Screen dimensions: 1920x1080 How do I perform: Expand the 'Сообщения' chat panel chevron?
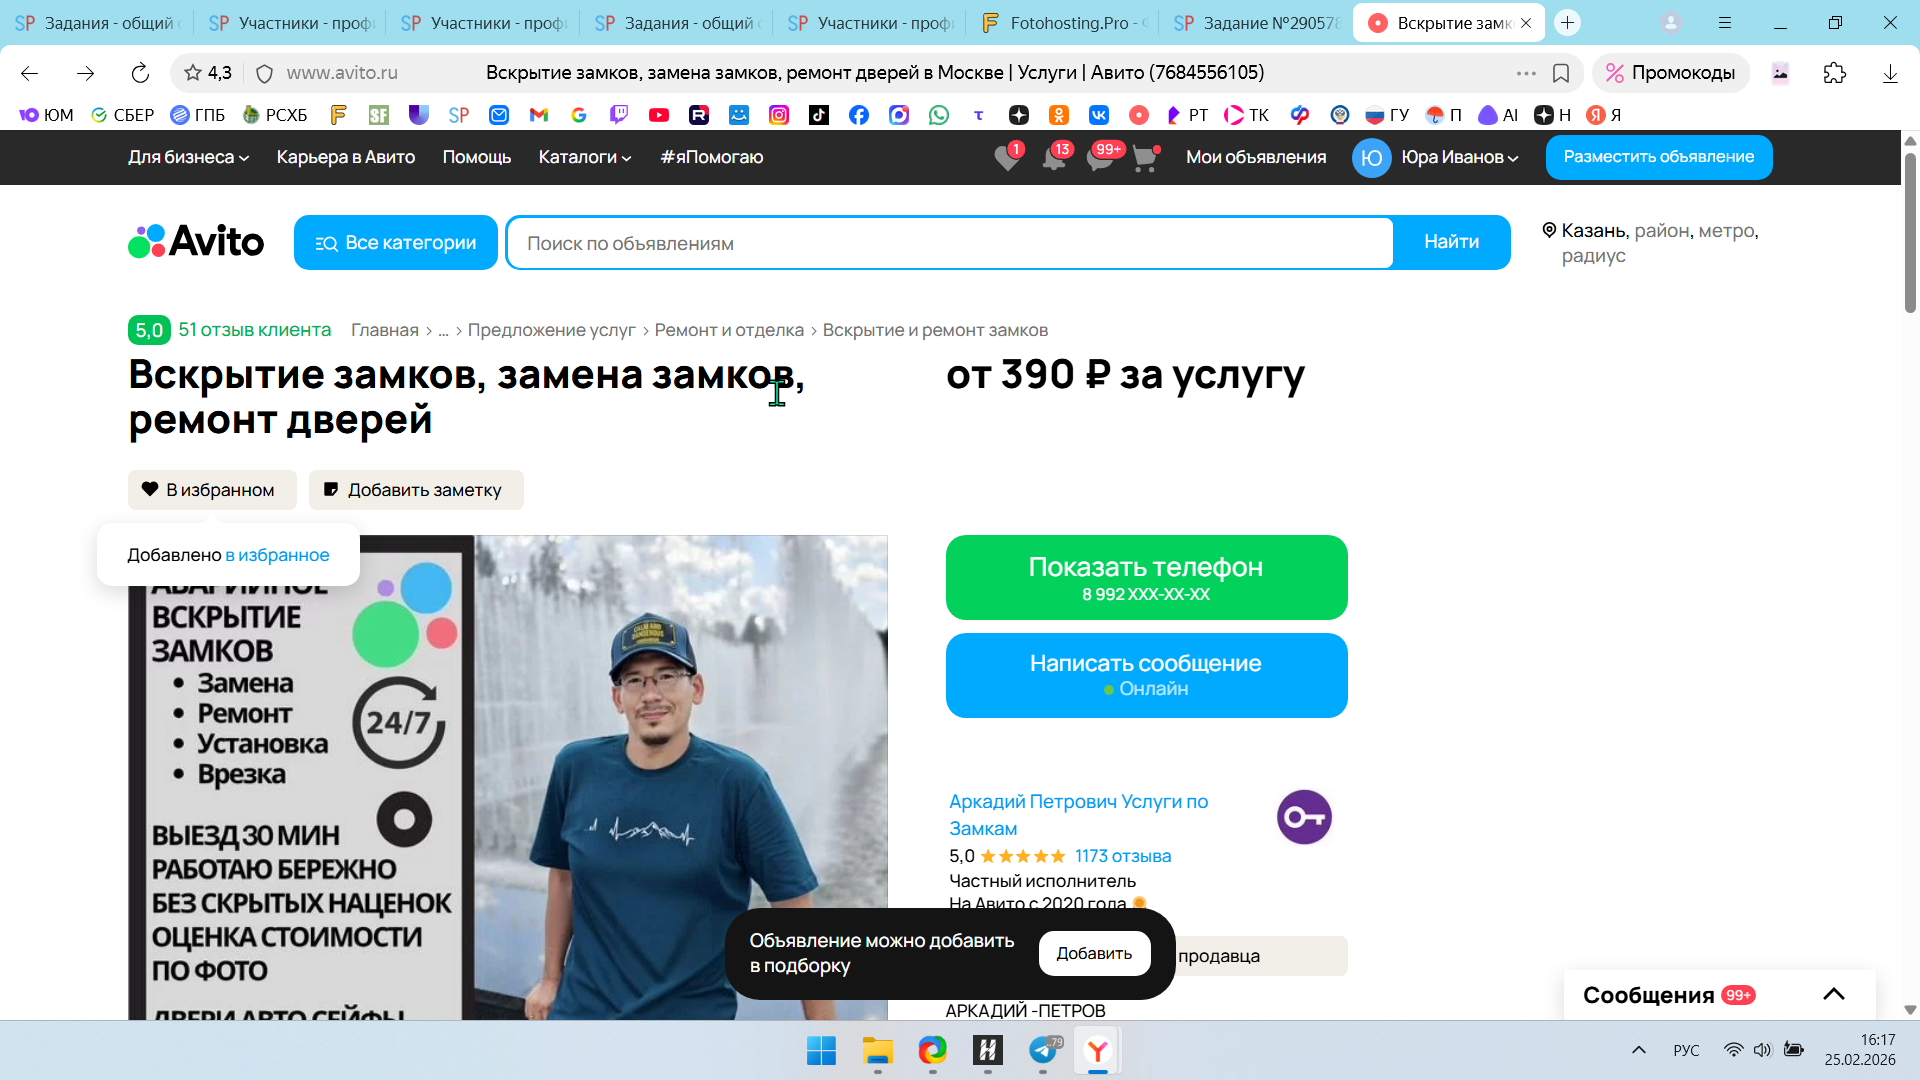click(1833, 994)
